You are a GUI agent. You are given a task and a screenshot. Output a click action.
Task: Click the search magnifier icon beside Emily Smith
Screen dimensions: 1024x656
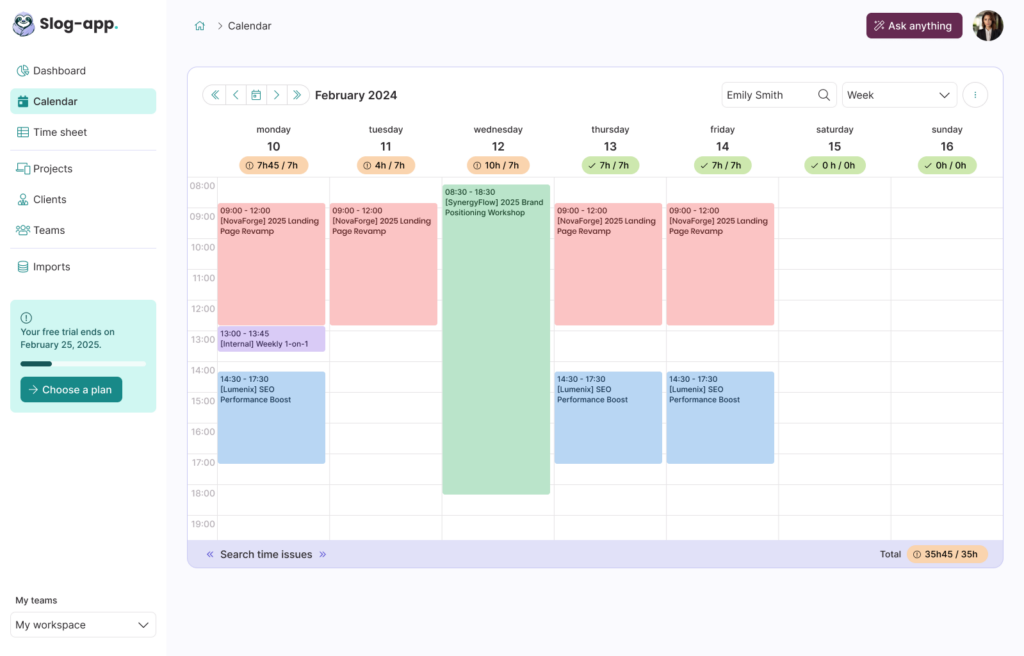point(824,95)
